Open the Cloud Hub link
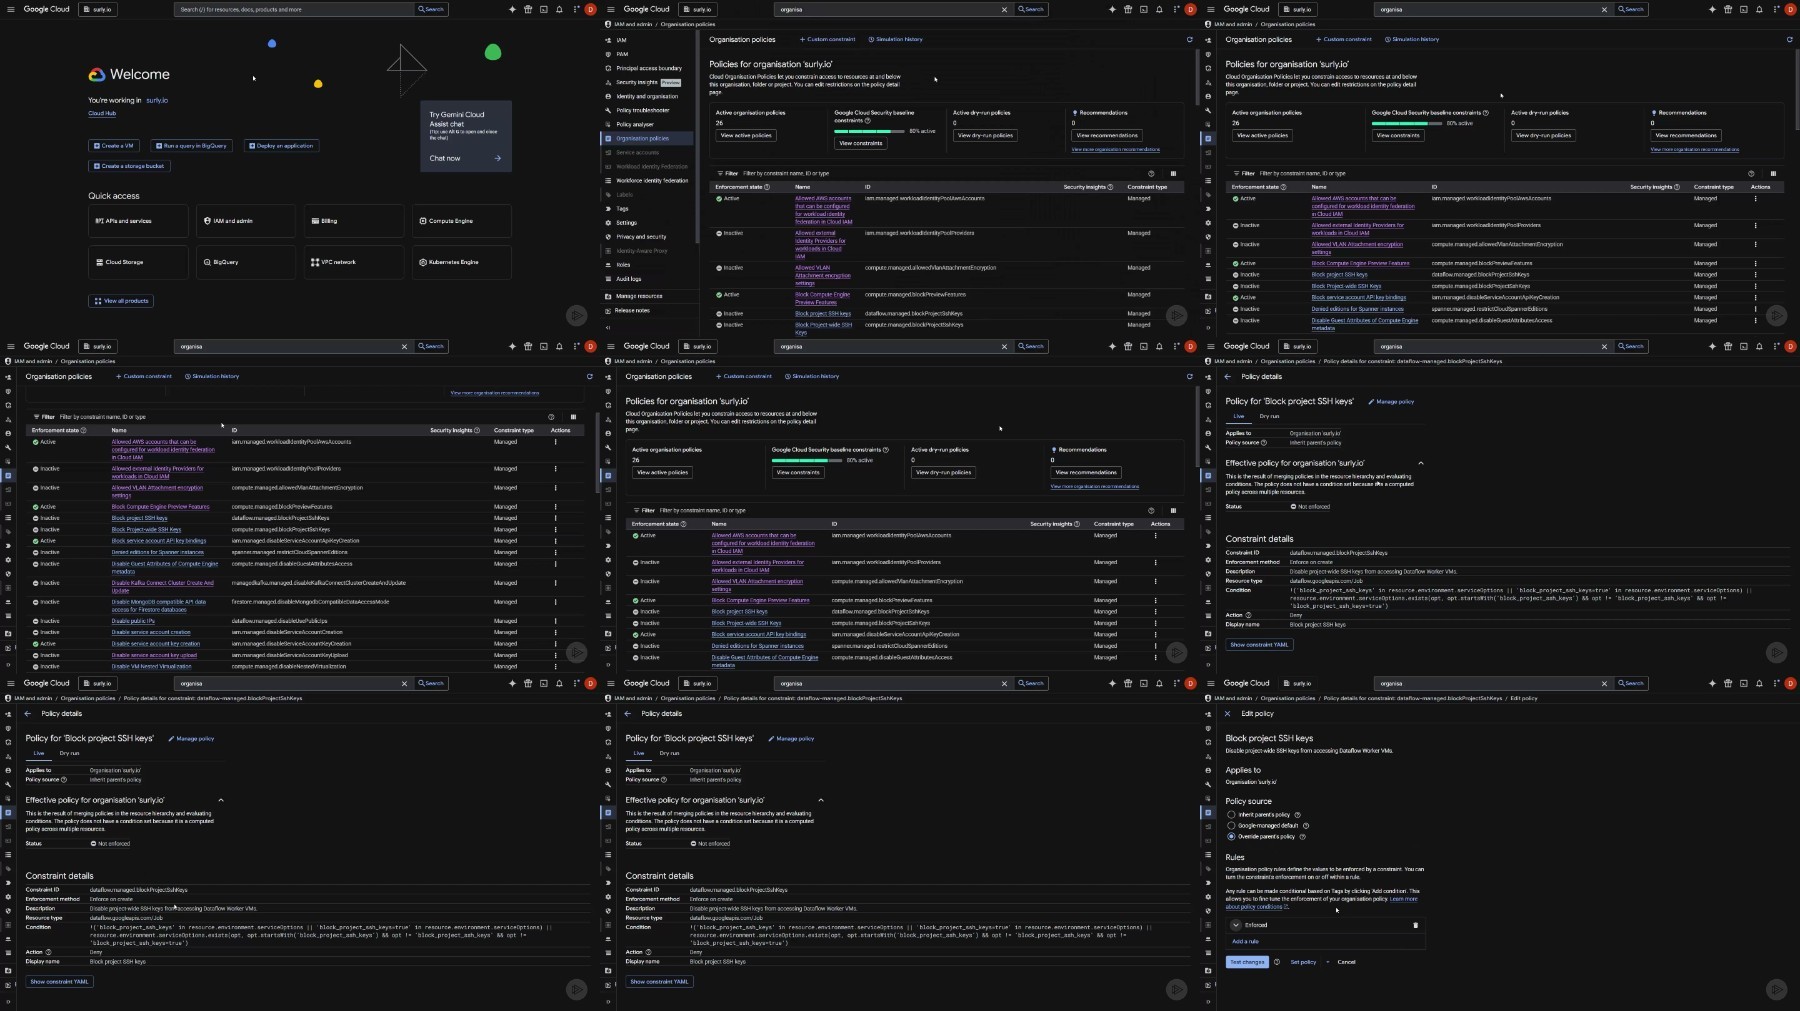The image size is (1800, 1011). point(102,114)
